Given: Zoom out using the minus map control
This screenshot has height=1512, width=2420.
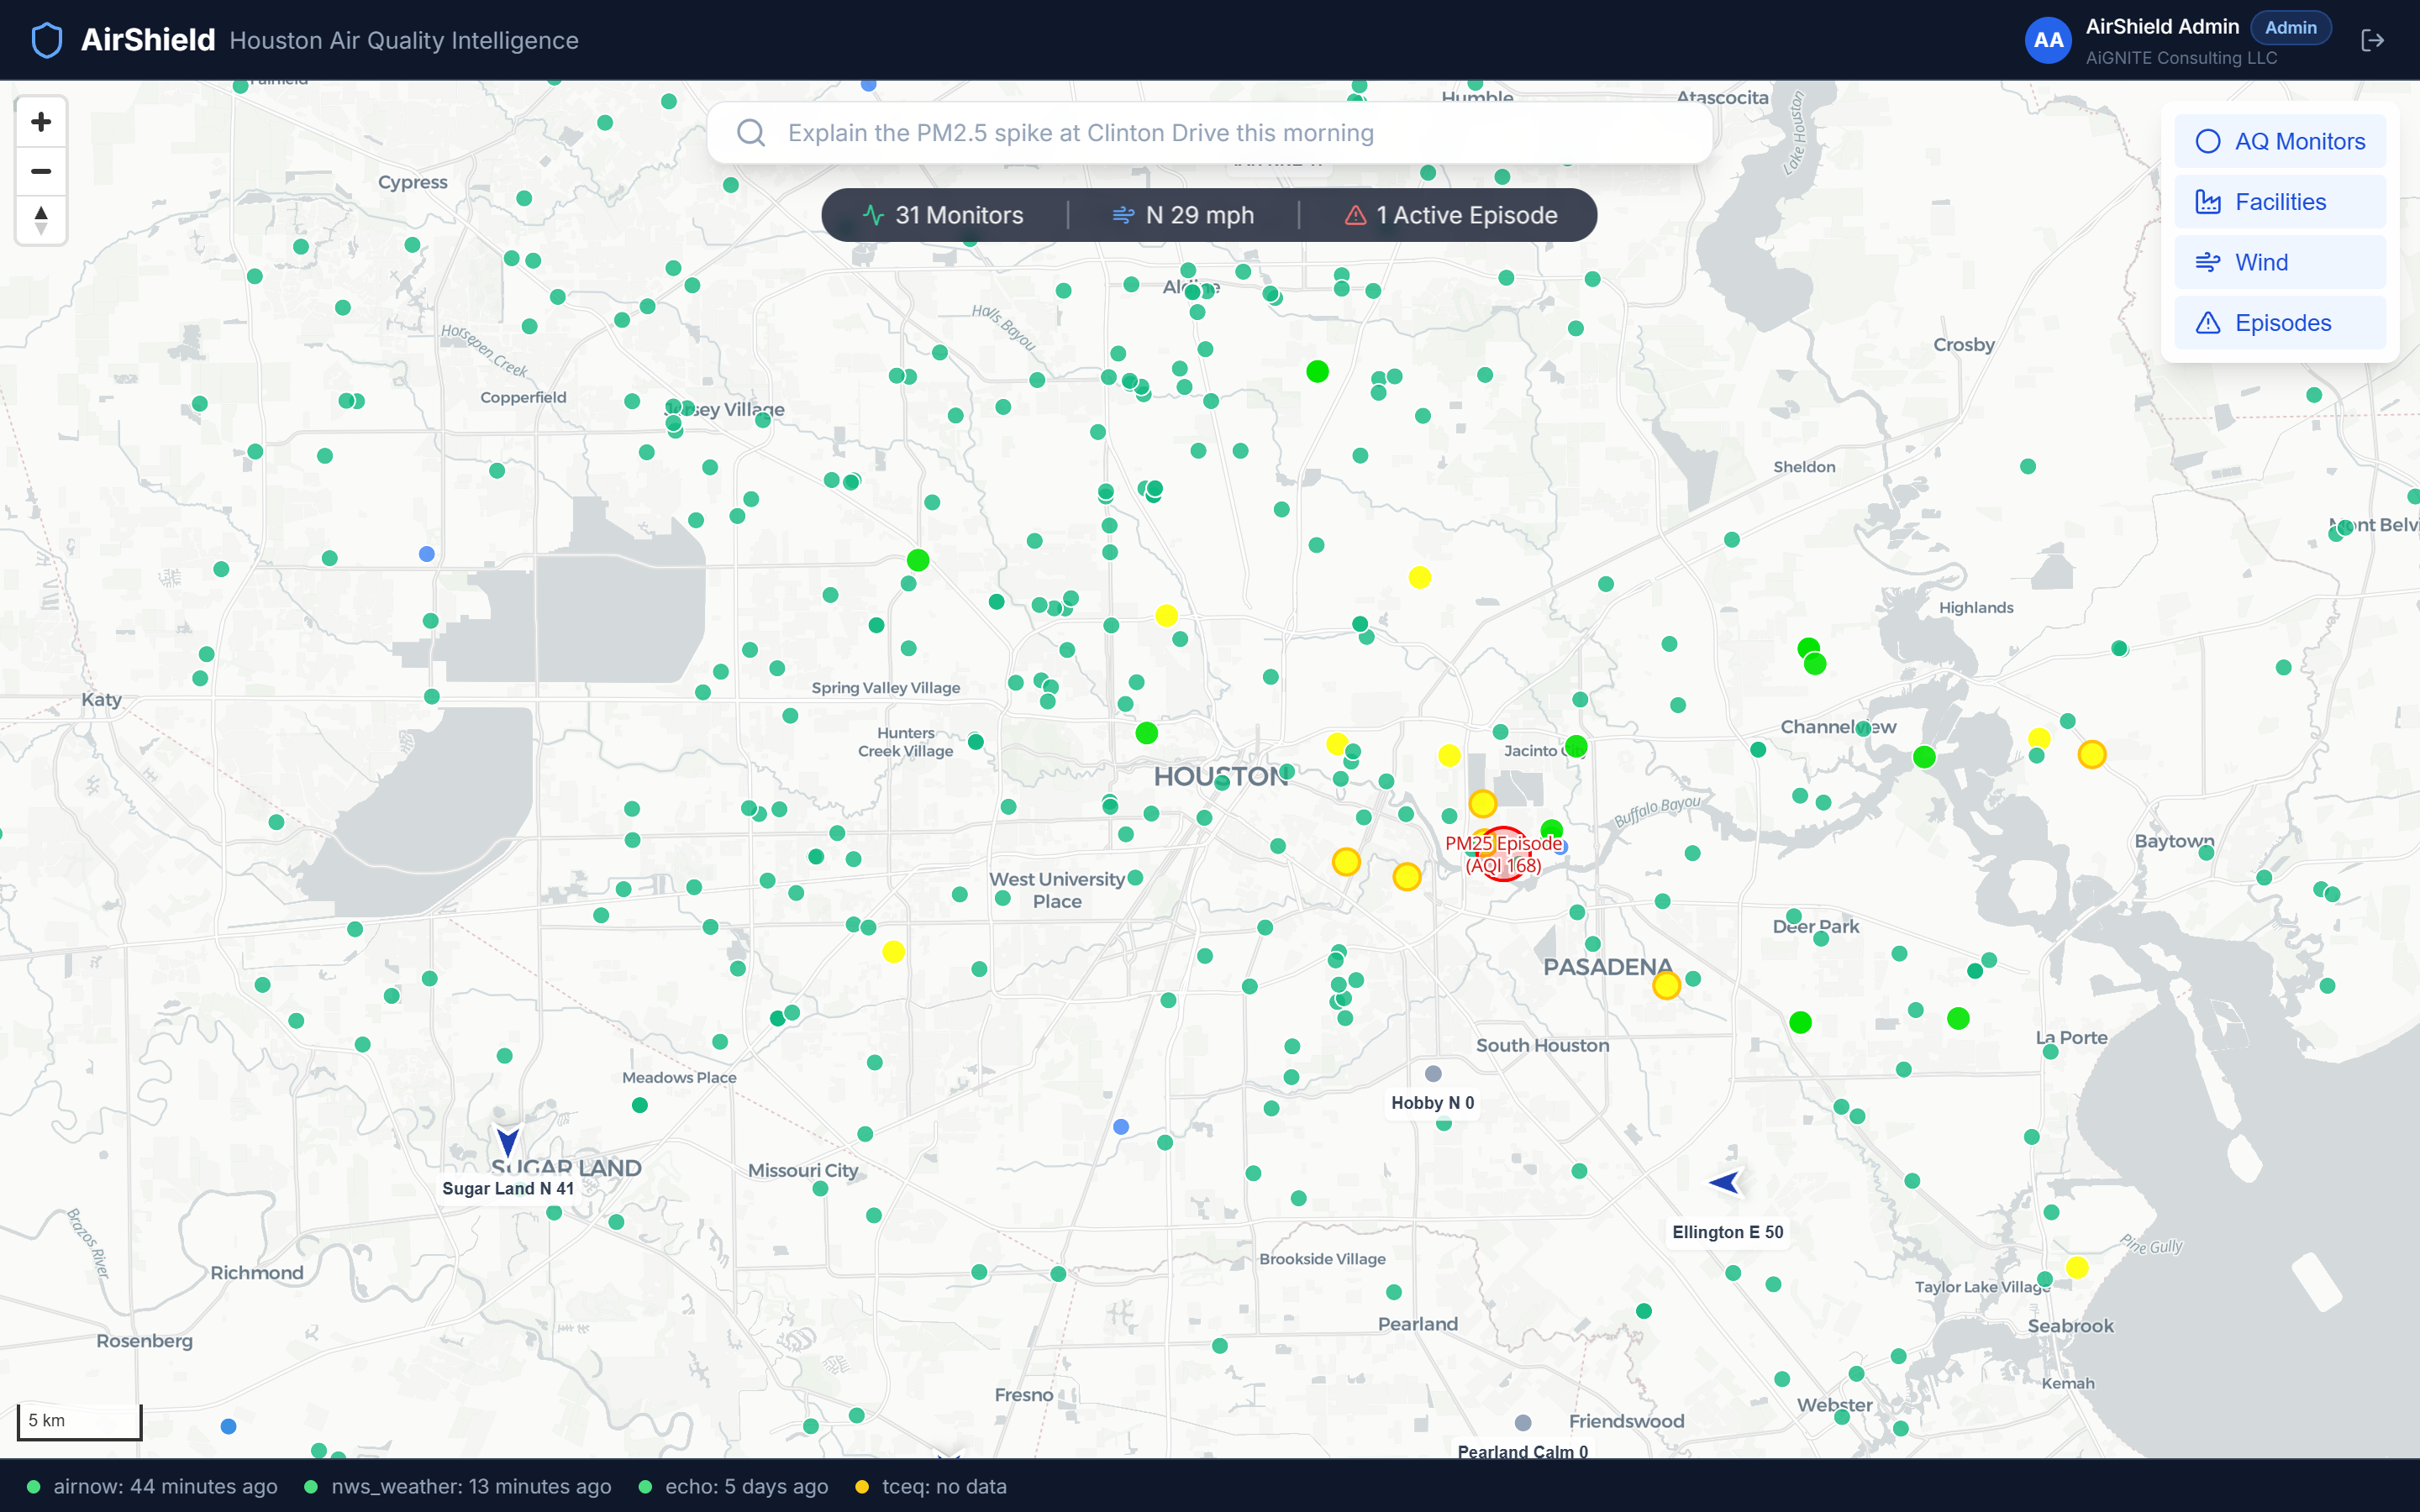Looking at the screenshot, I should [40, 172].
